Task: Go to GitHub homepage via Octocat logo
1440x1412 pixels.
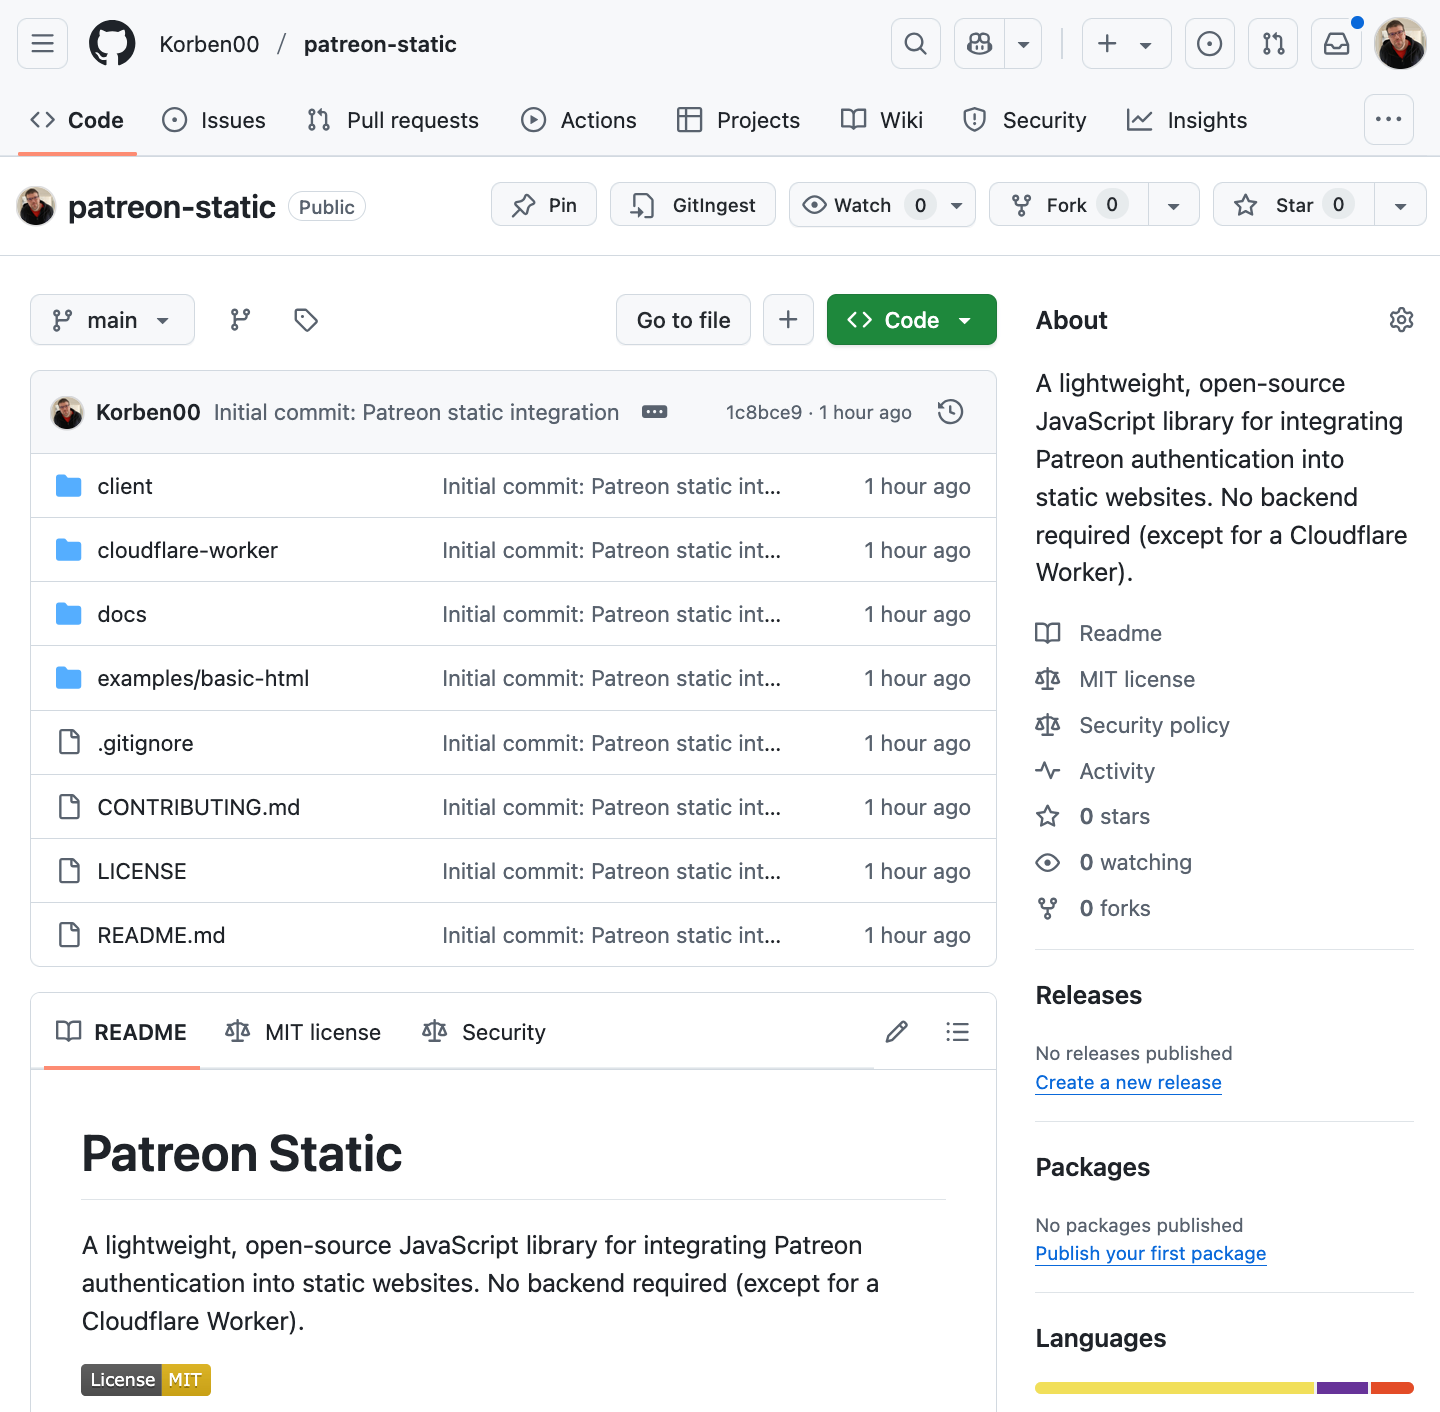Action: [x=112, y=44]
